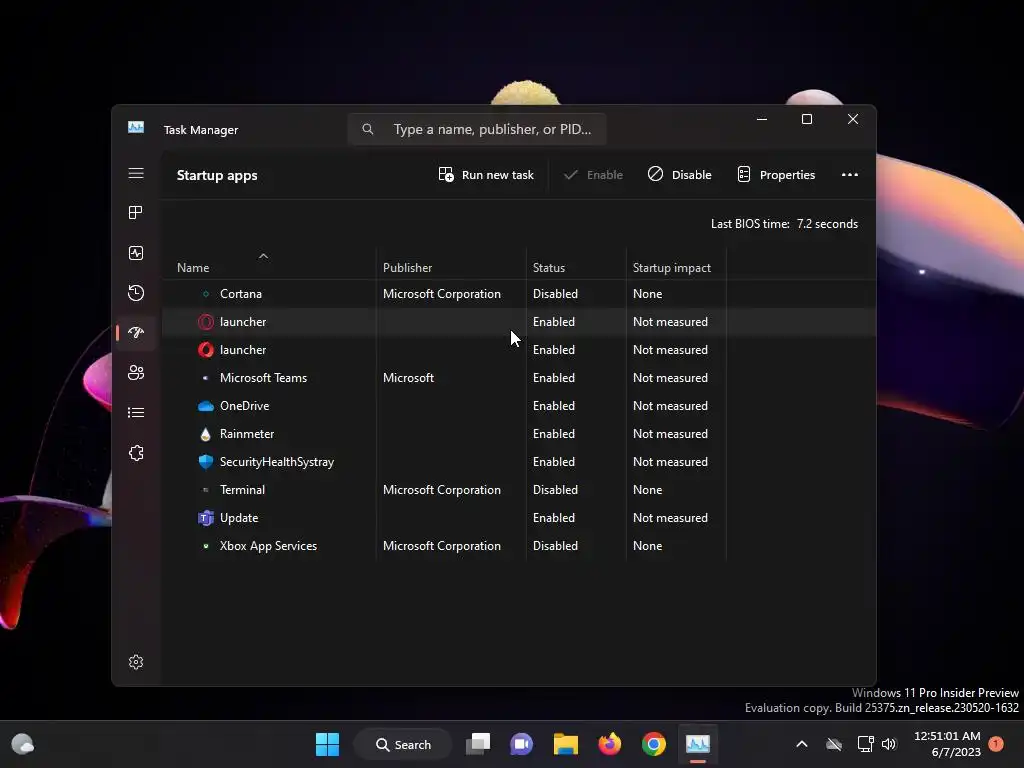This screenshot has width=1024, height=768.
Task: Click None impact in the Terminal row
Action: (647, 490)
